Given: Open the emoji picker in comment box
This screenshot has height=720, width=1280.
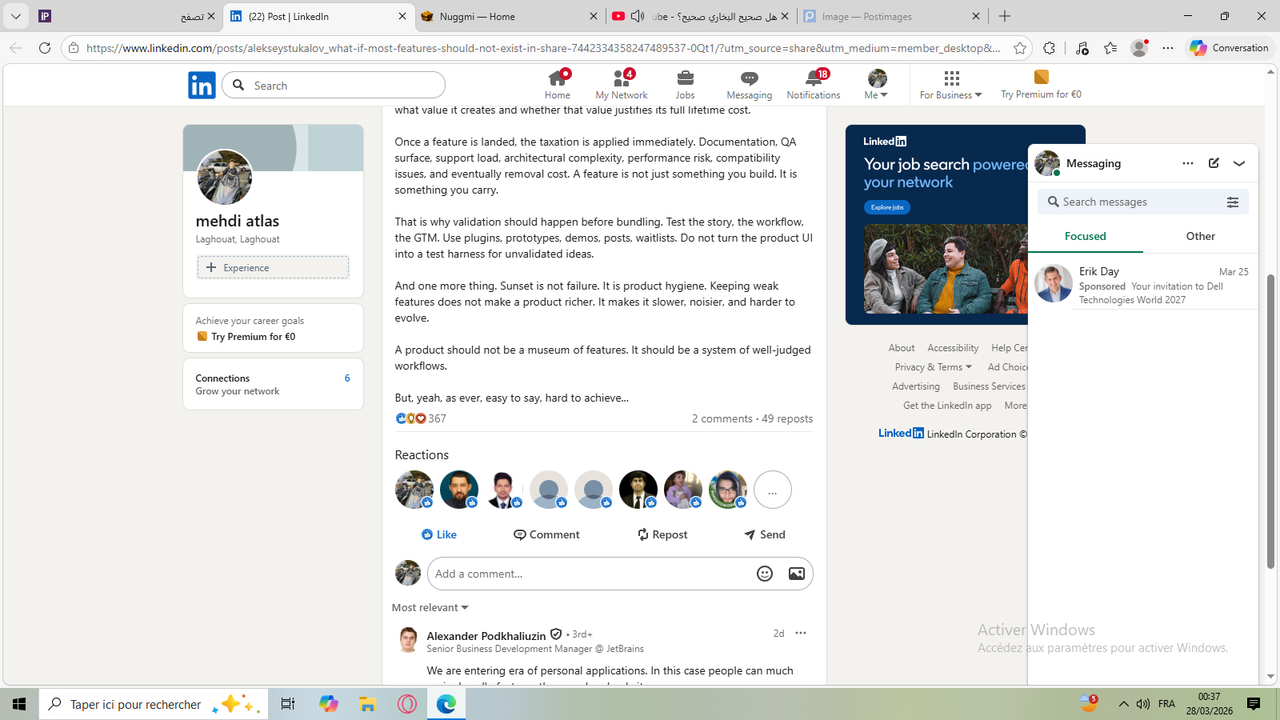Looking at the screenshot, I should (x=765, y=574).
